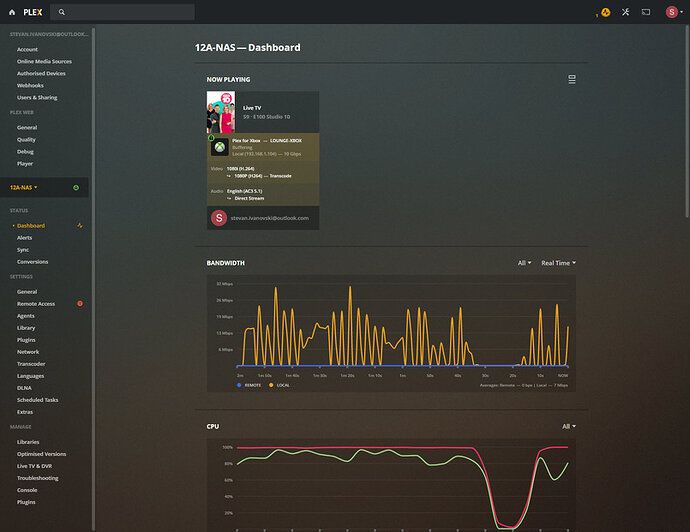Click the main page vertical scrollbar
Viewport: 690px width, 532px height.
point(687,121)
